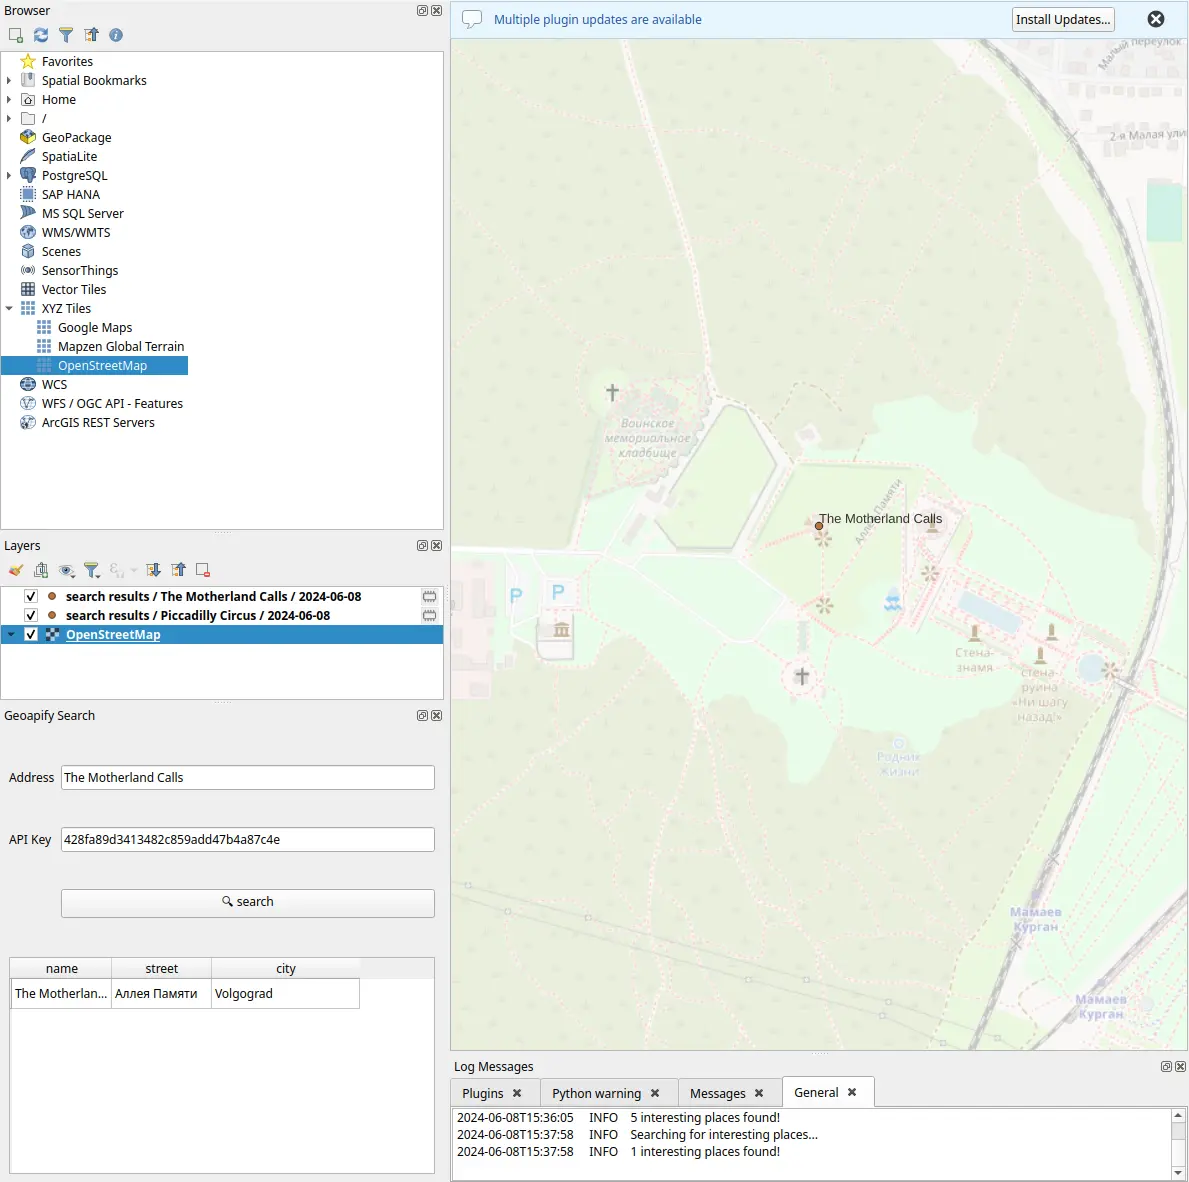Click Remove Layer icon in Layers toolbar
The width and height of the screenshot is (1189, 1182).
pyautogui.click(x=203, y=570)
